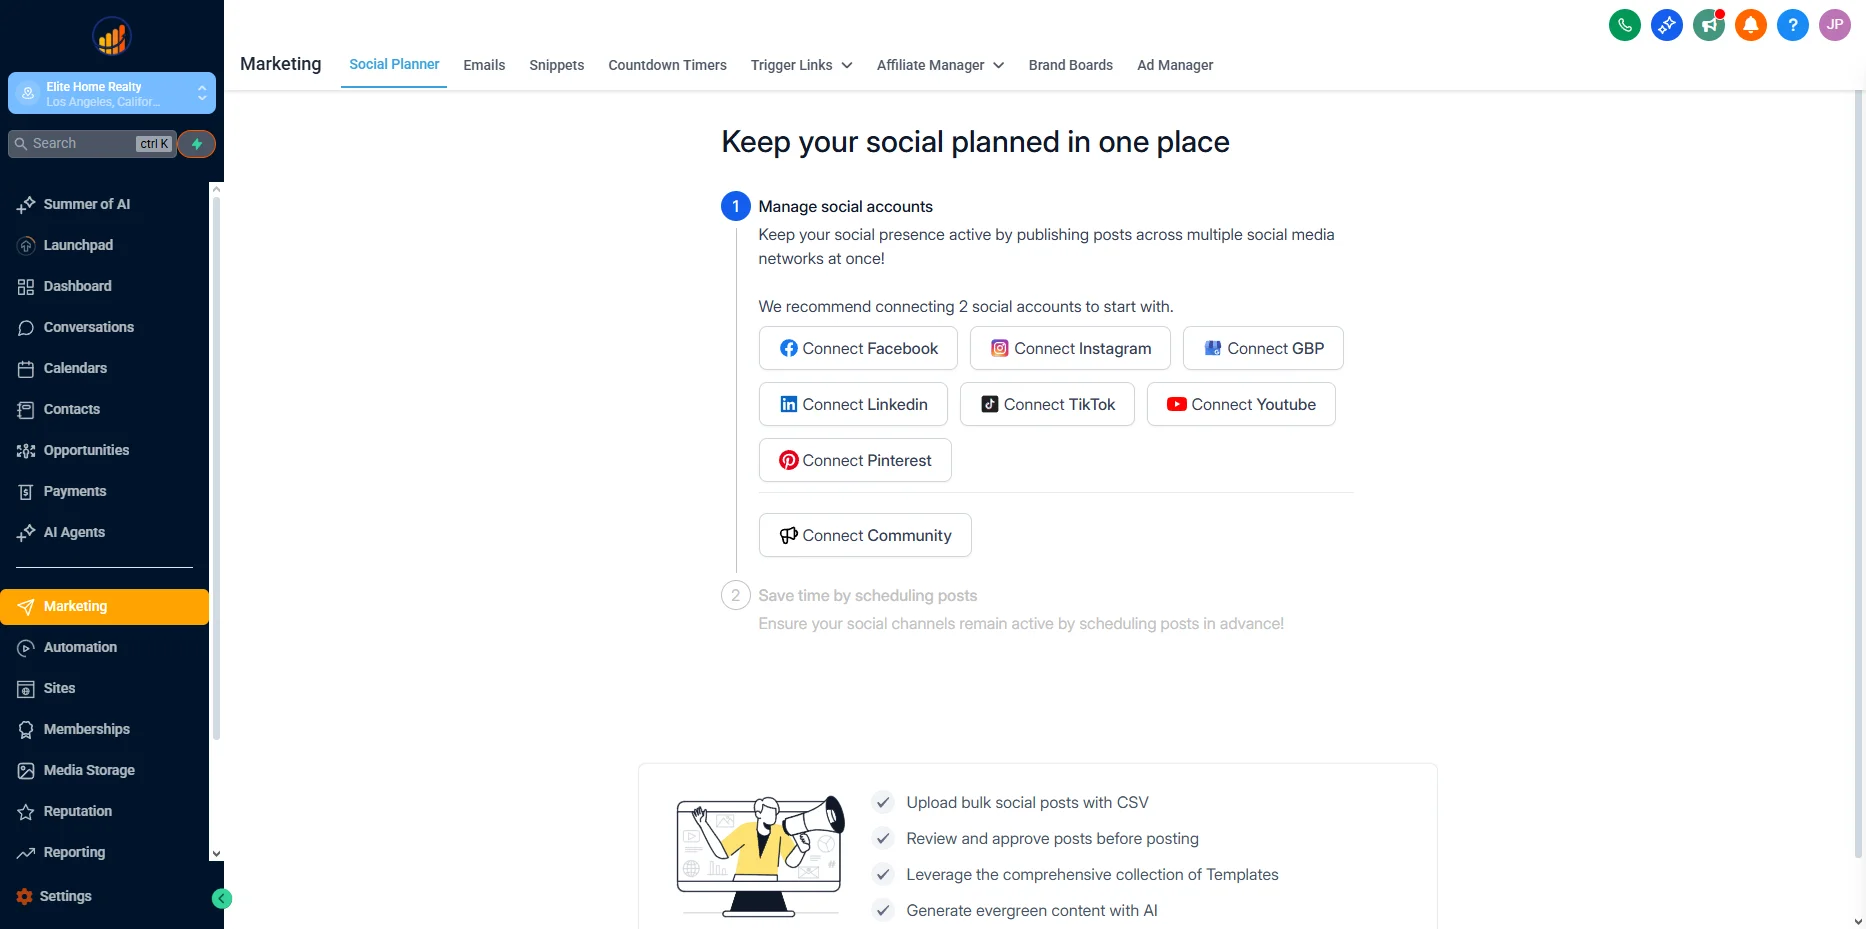1866x929 pixels.
Task: Click the blue AI sparkle icon in header
Action: click(1666, 25)
